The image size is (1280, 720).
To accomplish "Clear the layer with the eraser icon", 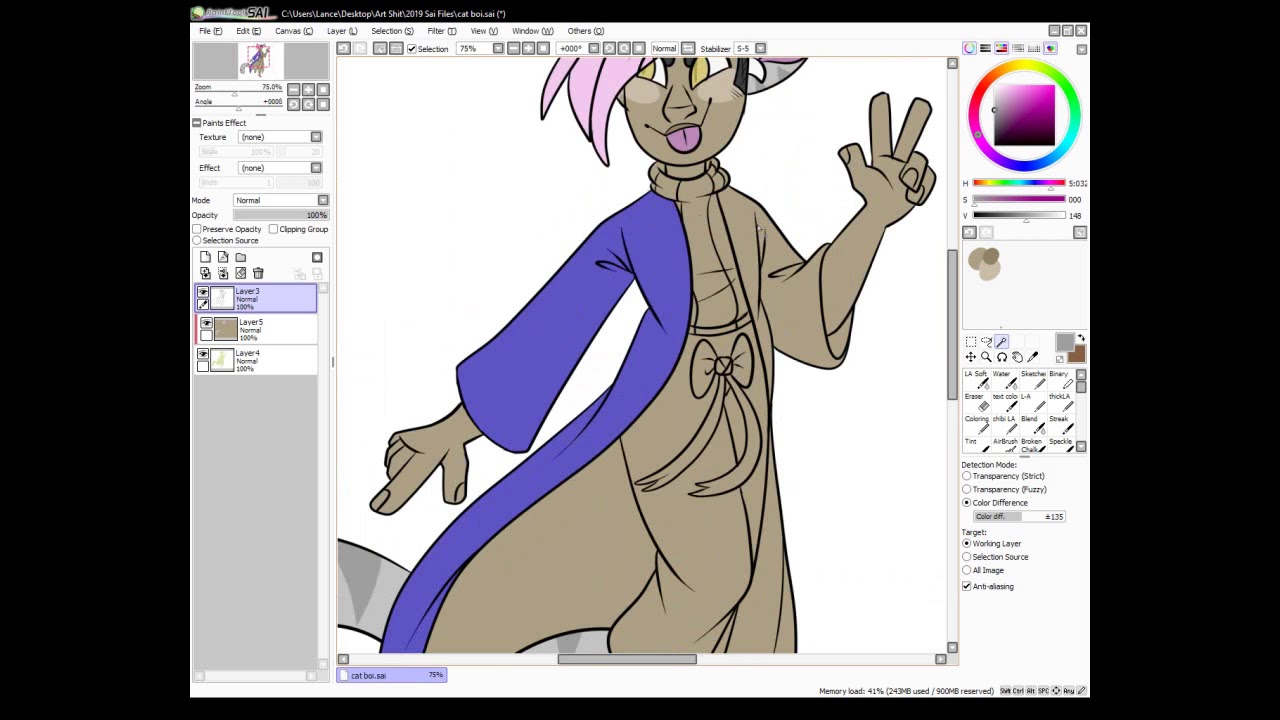I will point(240,273).
